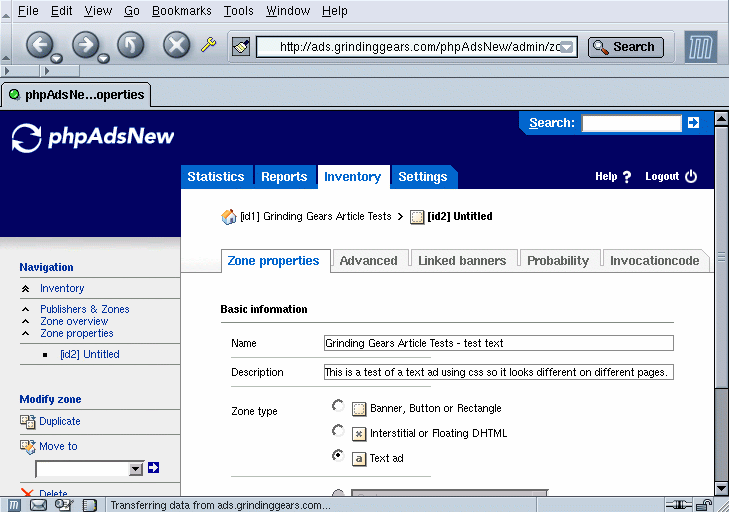
Task: Open the Go menu
Action: tap(132, 10)
